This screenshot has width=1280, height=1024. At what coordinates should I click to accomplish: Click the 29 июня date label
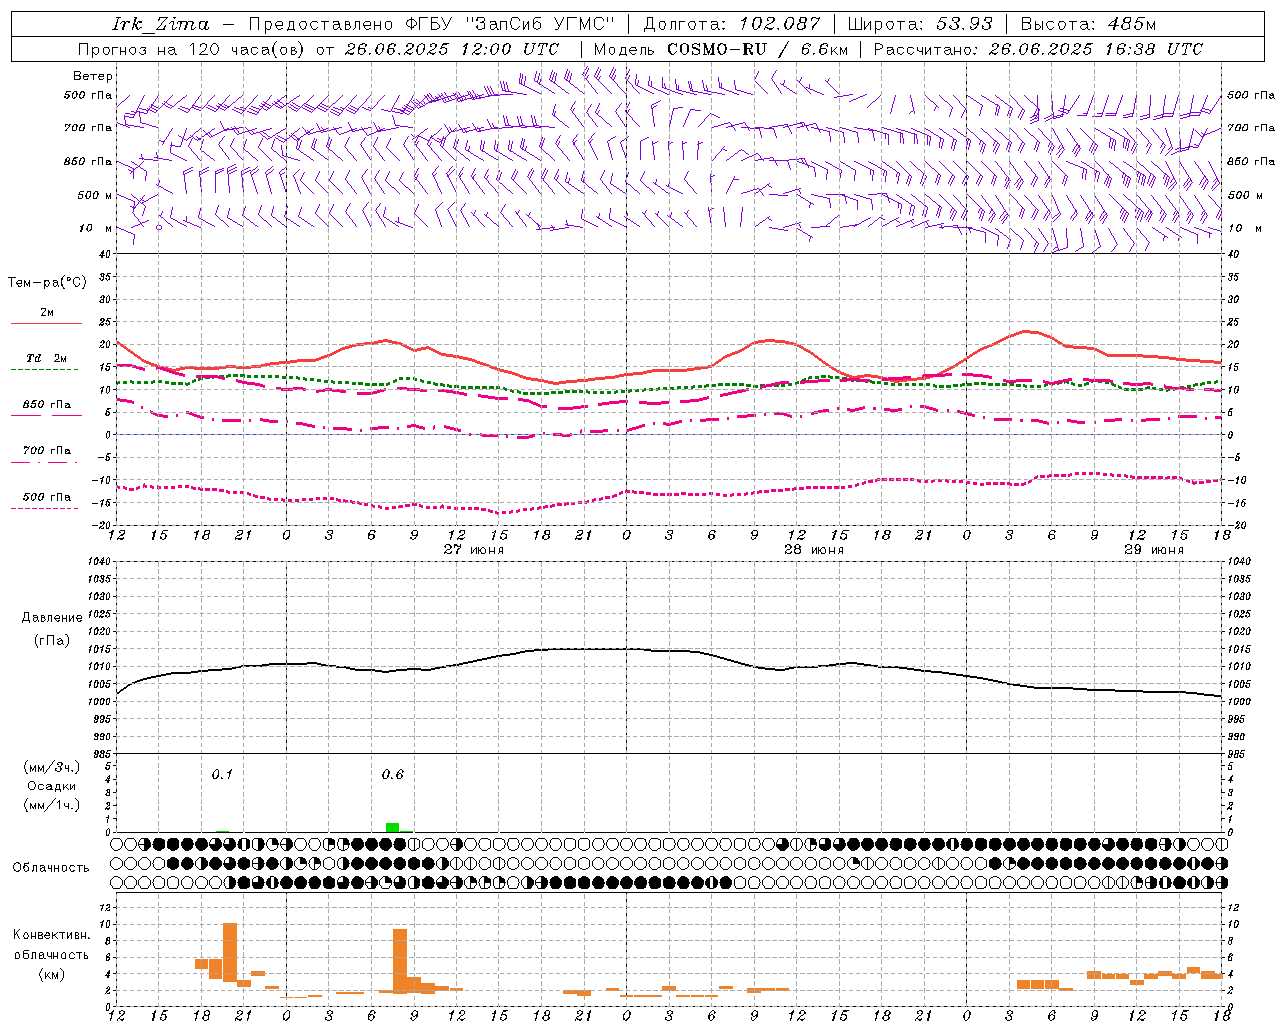1154,550
